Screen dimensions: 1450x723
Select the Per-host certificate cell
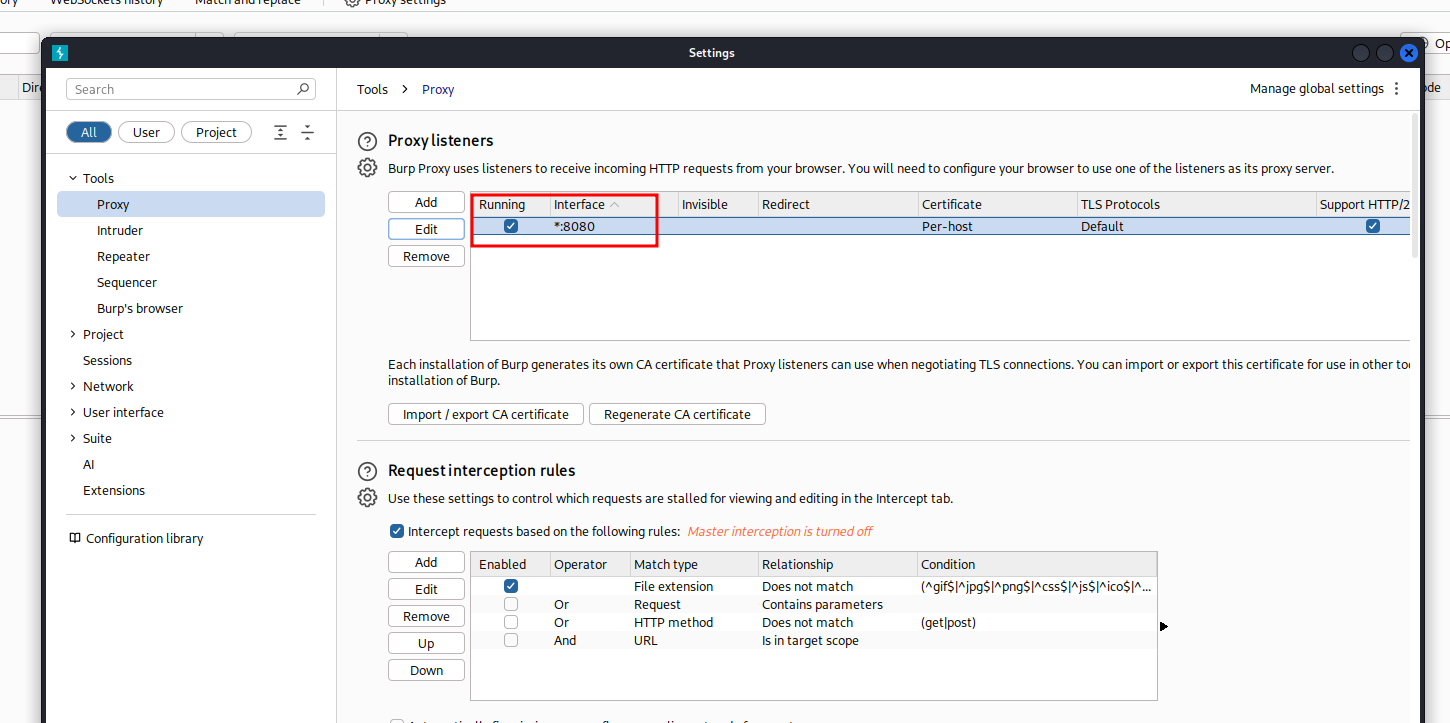click(x=997, y=226)
